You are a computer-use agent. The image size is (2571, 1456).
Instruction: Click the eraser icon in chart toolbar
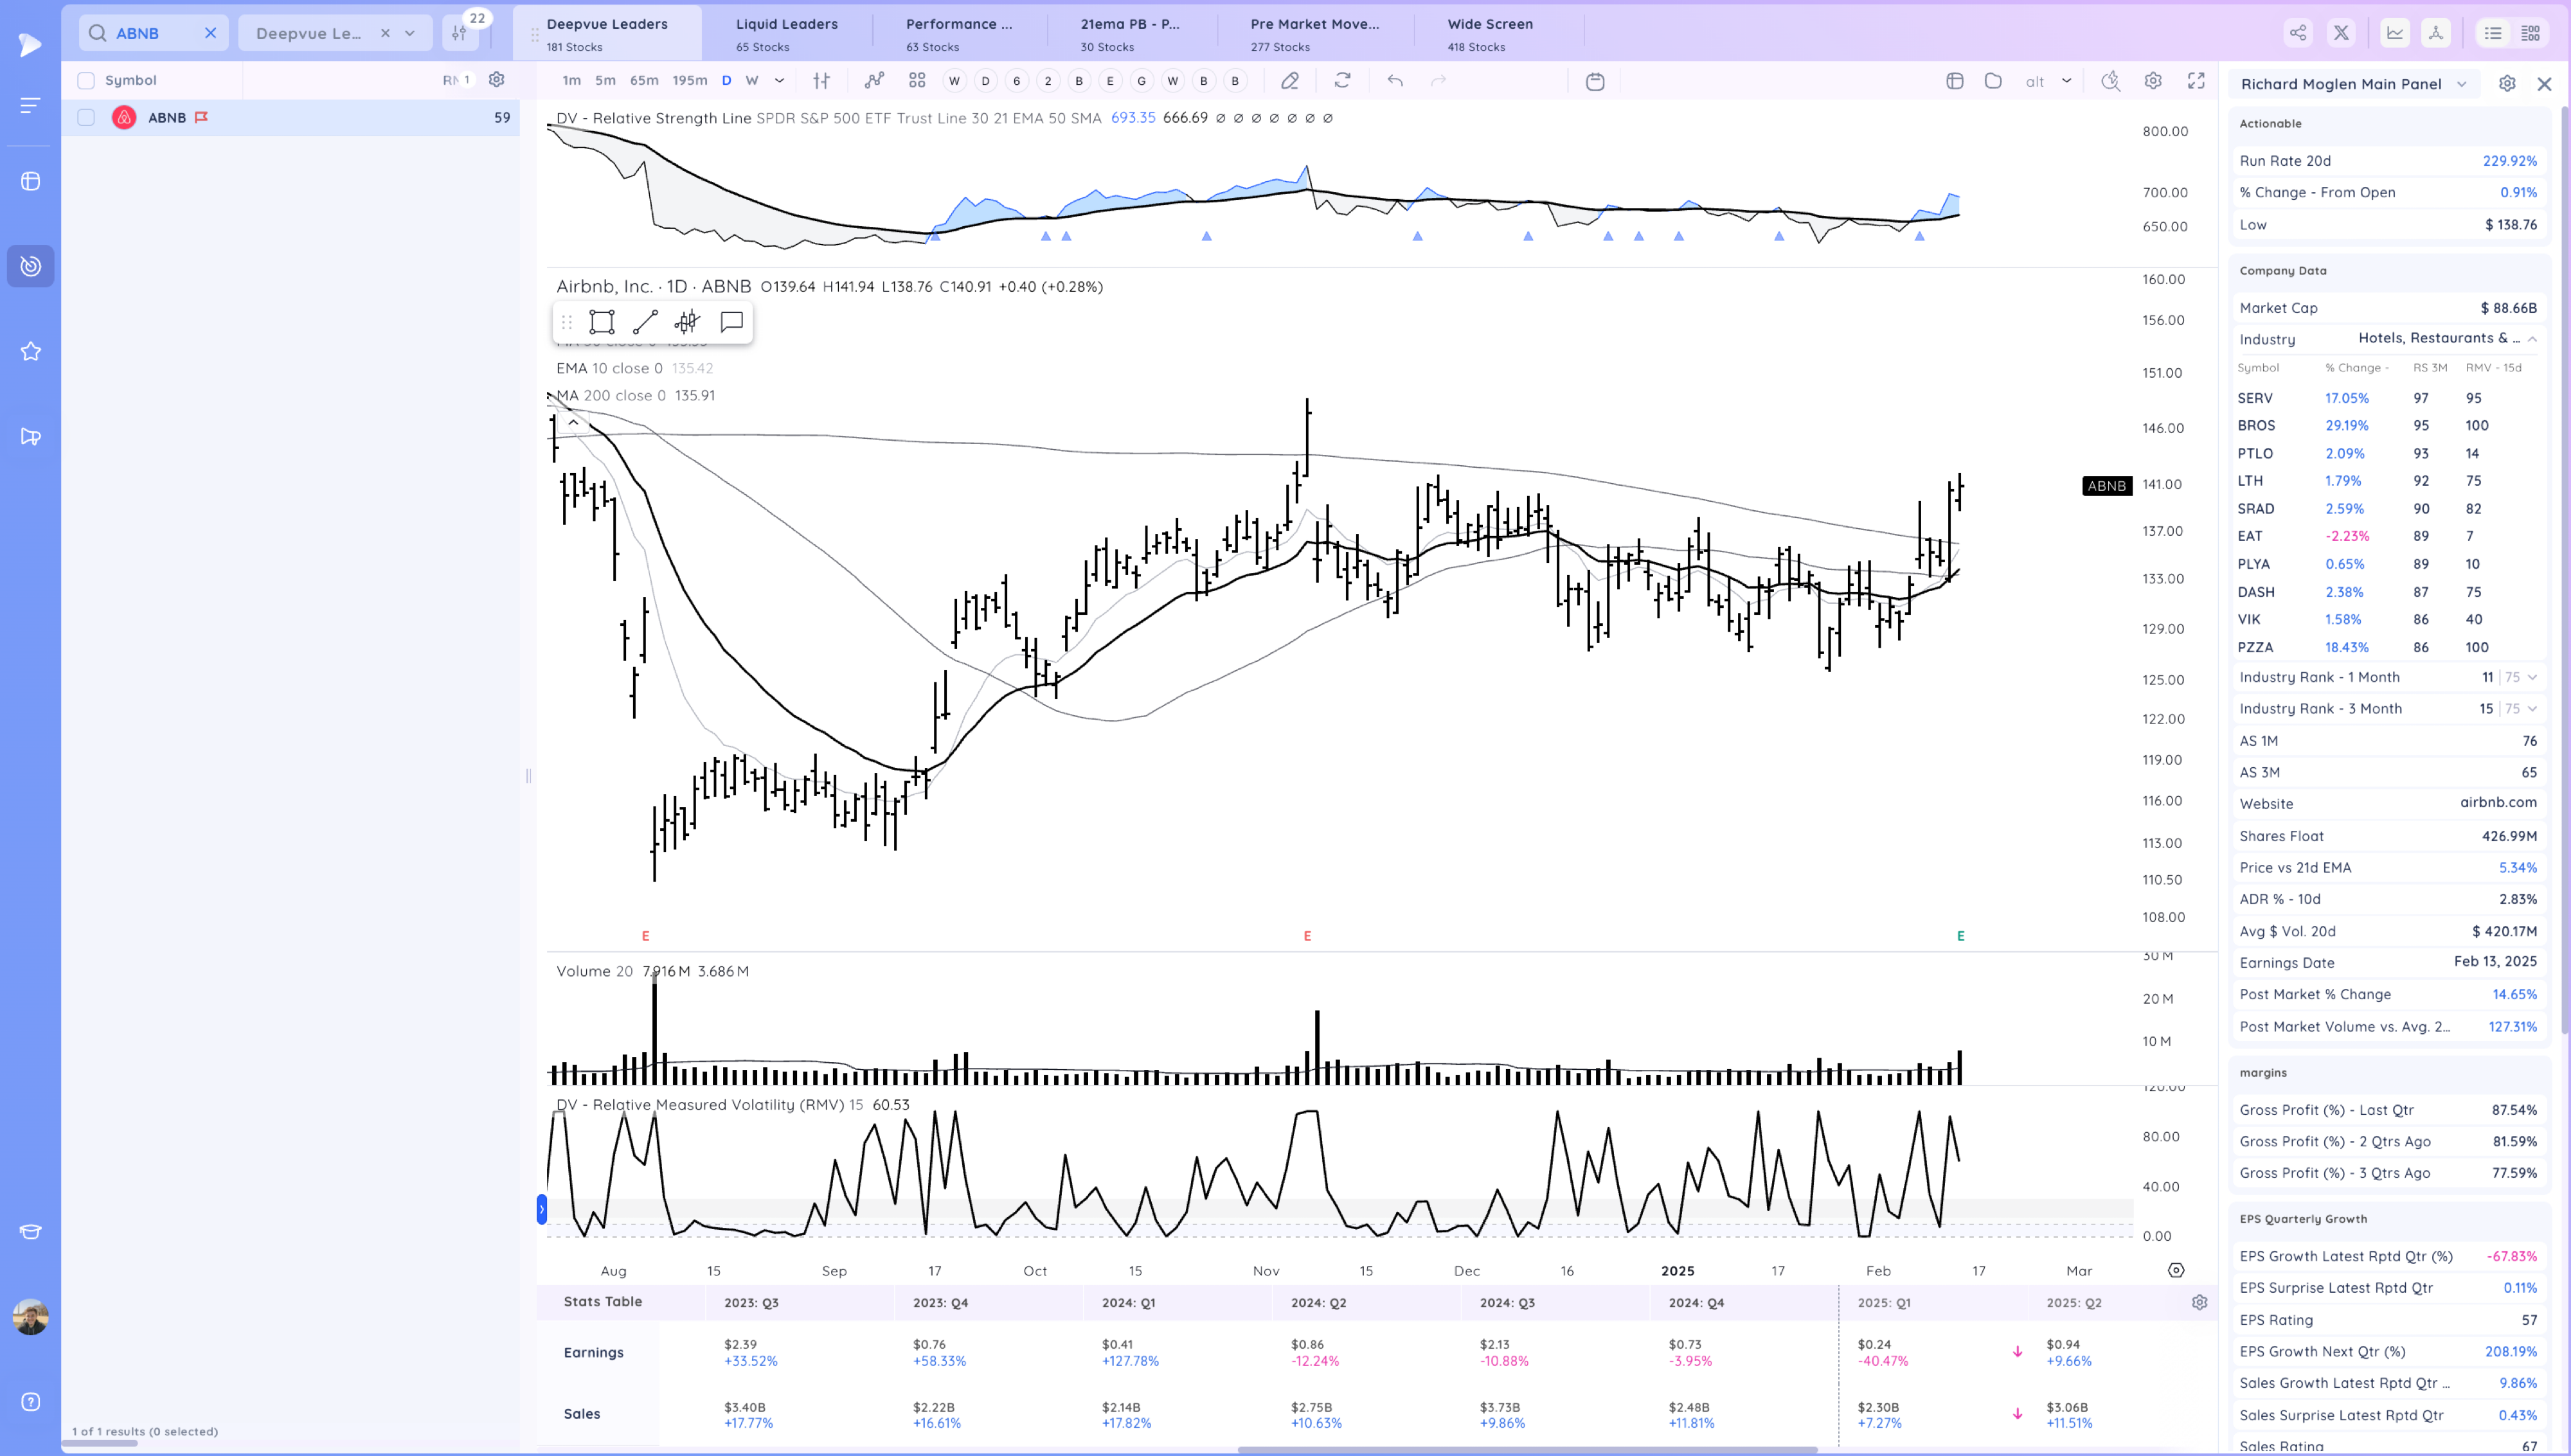click(1290, 81)
